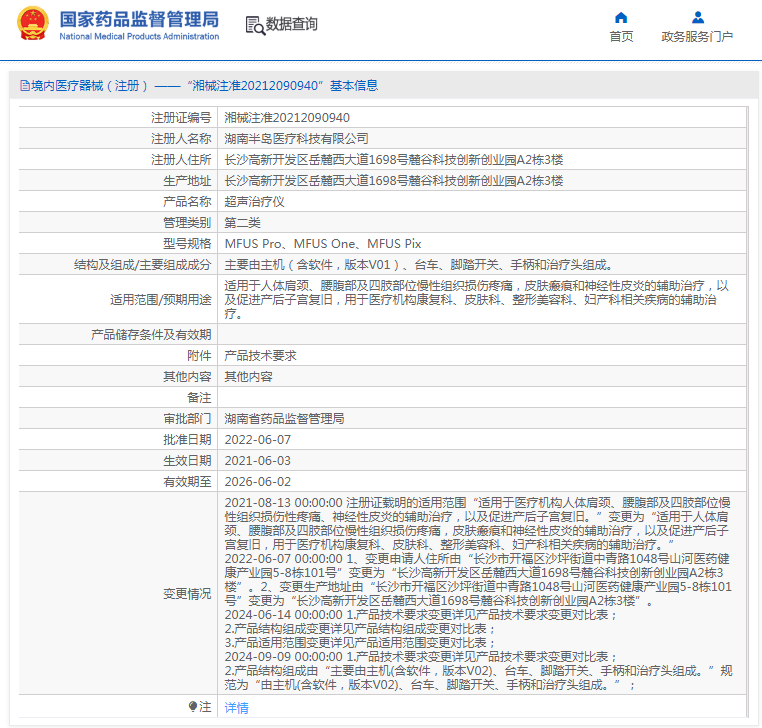Click the lightbulb icon beside 注
This screenshot has width=762, height=728.
(191, 707)
